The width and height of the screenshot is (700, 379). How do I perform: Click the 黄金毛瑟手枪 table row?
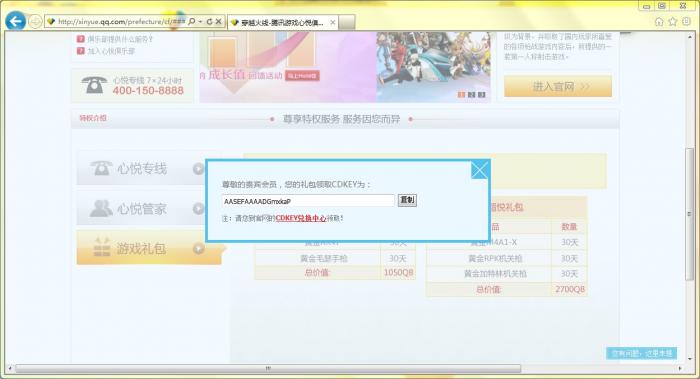point(335,258)
